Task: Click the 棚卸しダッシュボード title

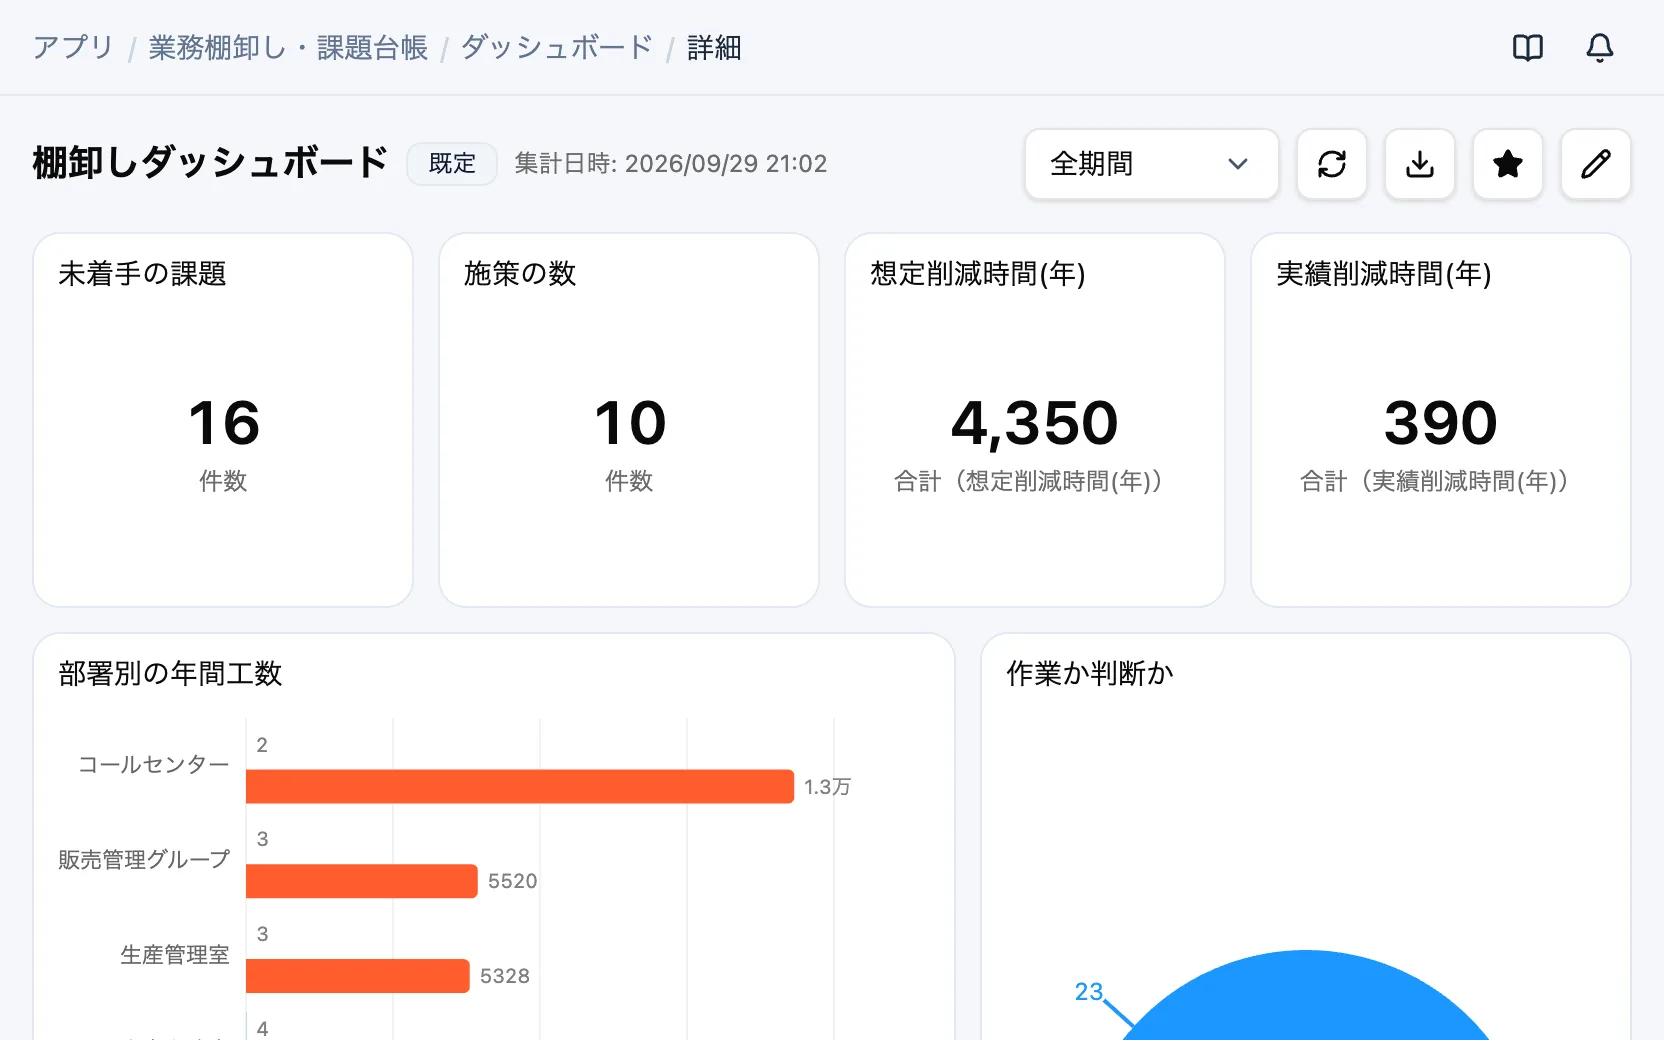Action: pos(210,162)
